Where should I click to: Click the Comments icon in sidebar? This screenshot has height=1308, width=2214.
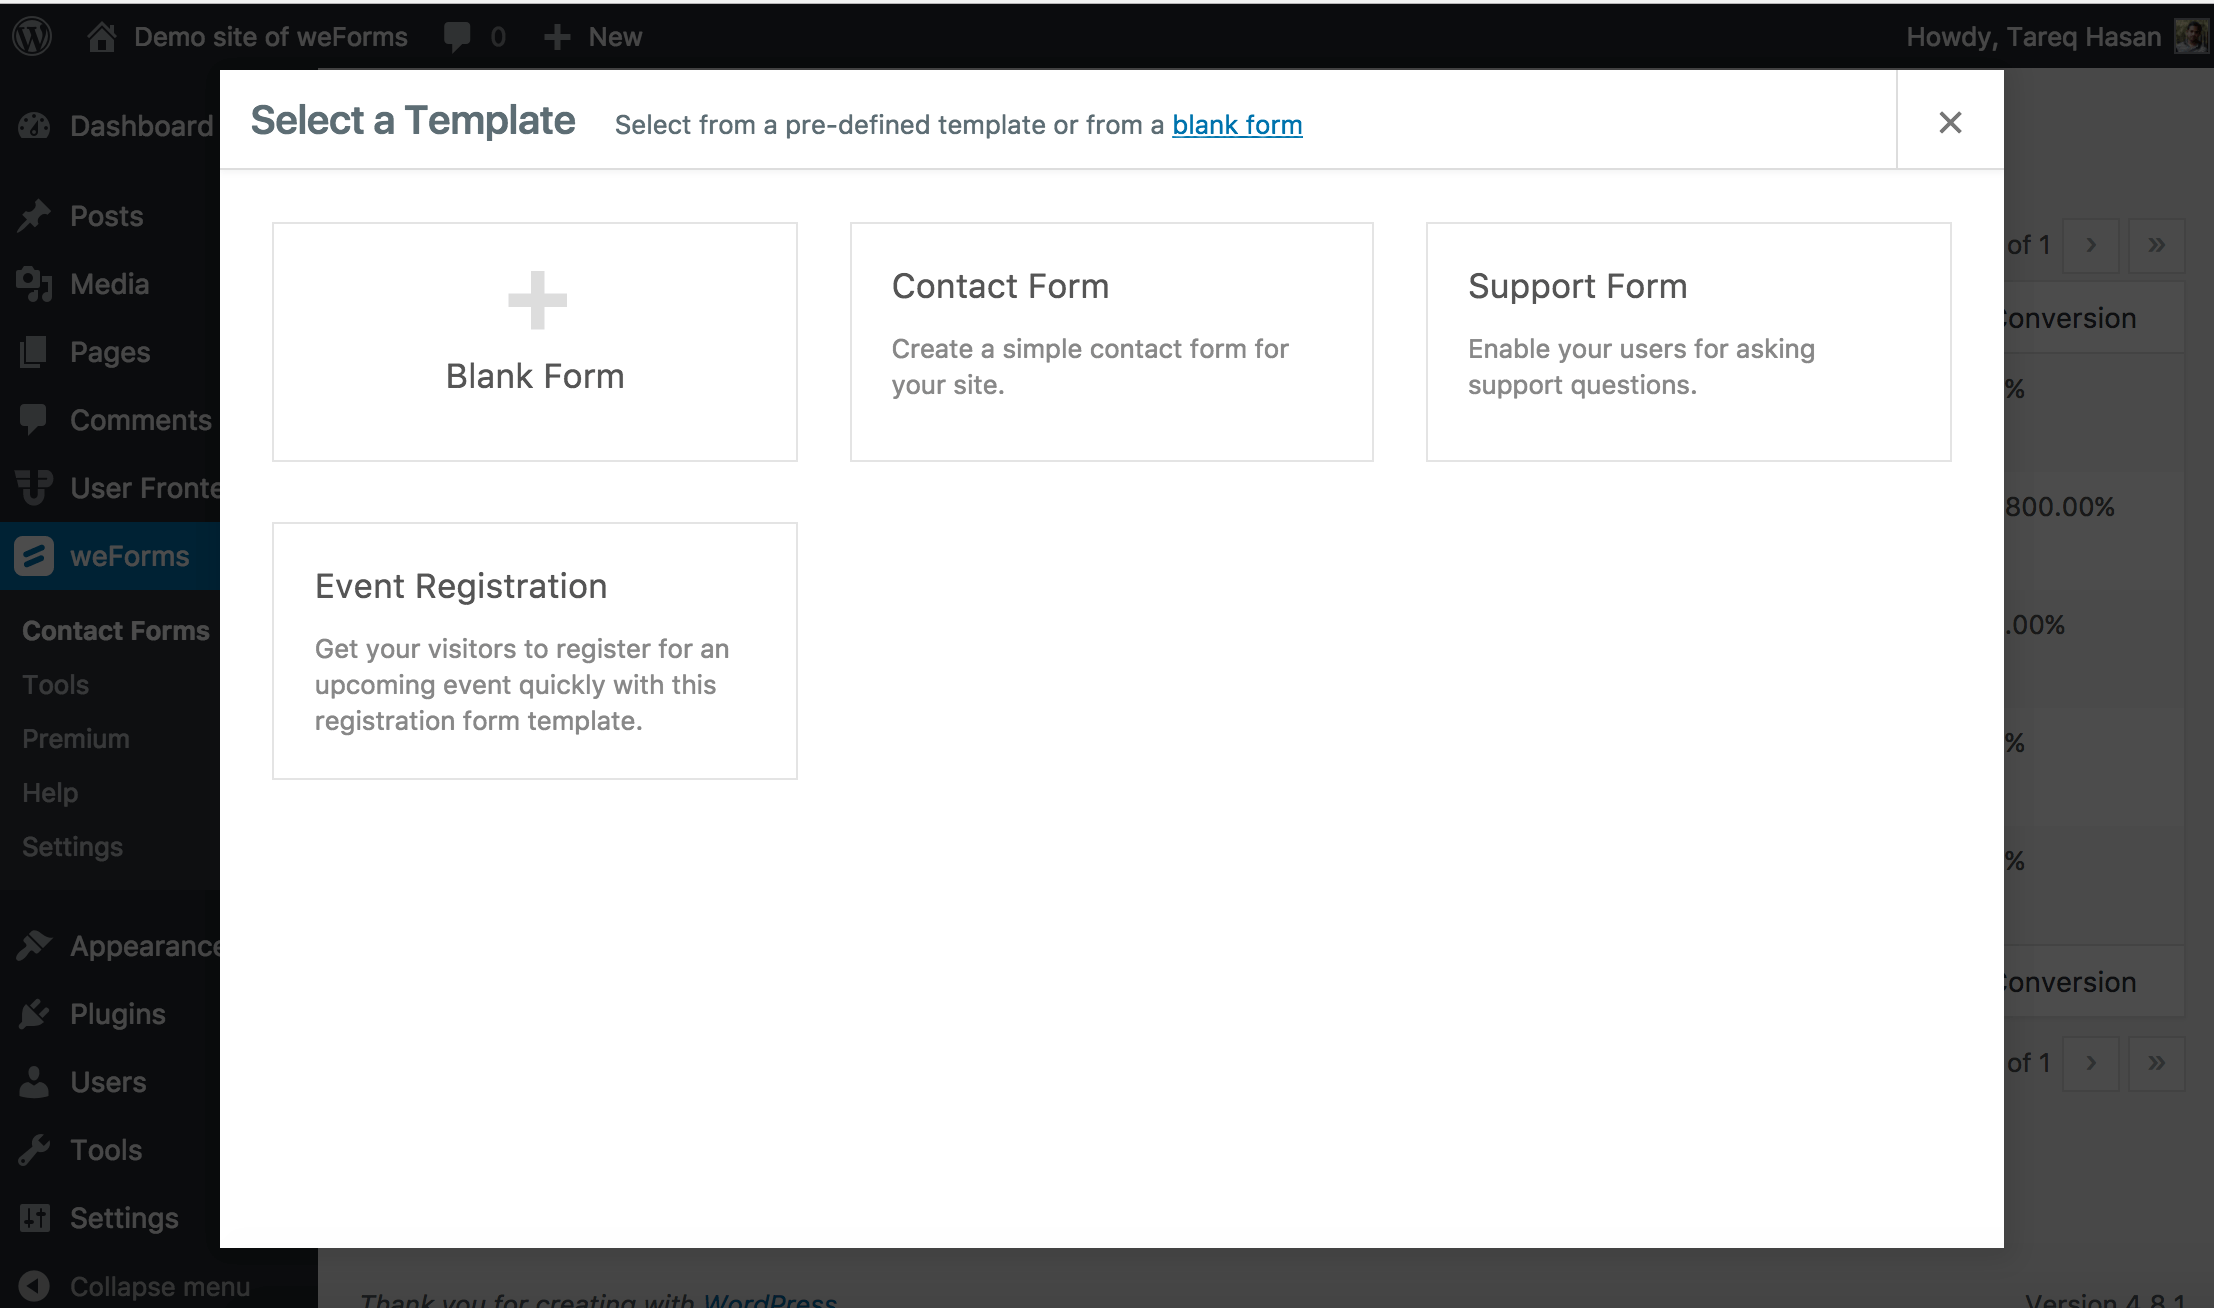click(34, 419)
